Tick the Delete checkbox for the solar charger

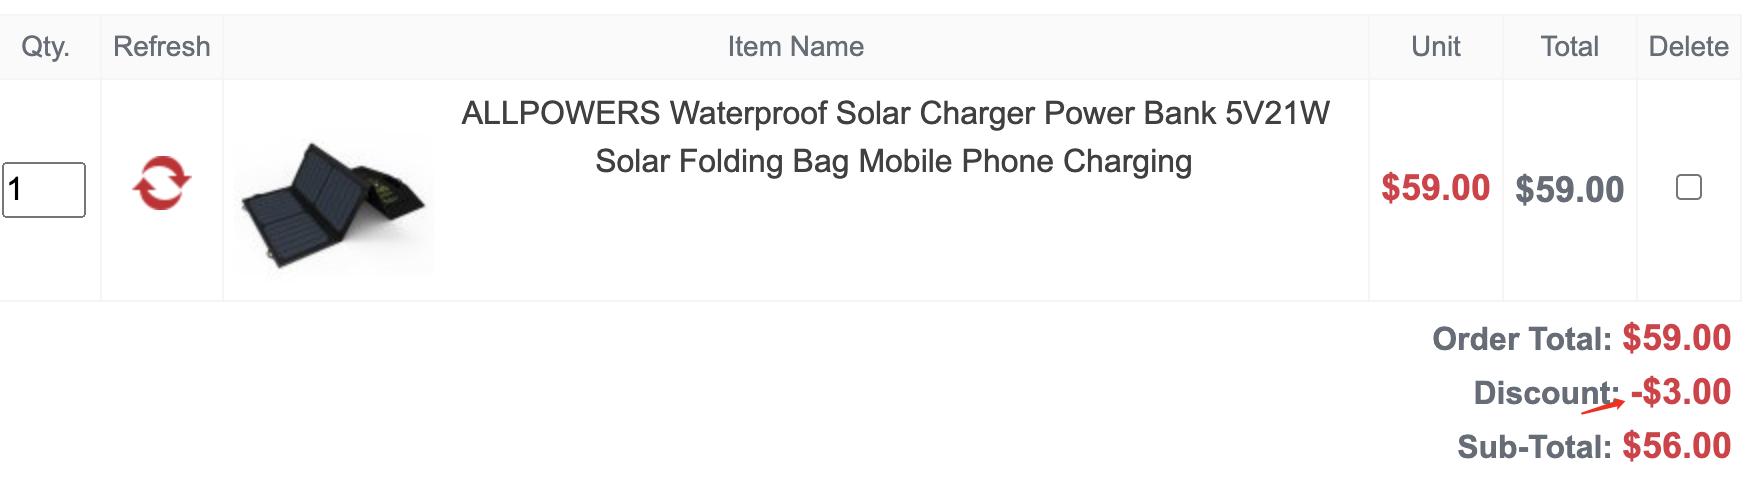point(1688,187)
